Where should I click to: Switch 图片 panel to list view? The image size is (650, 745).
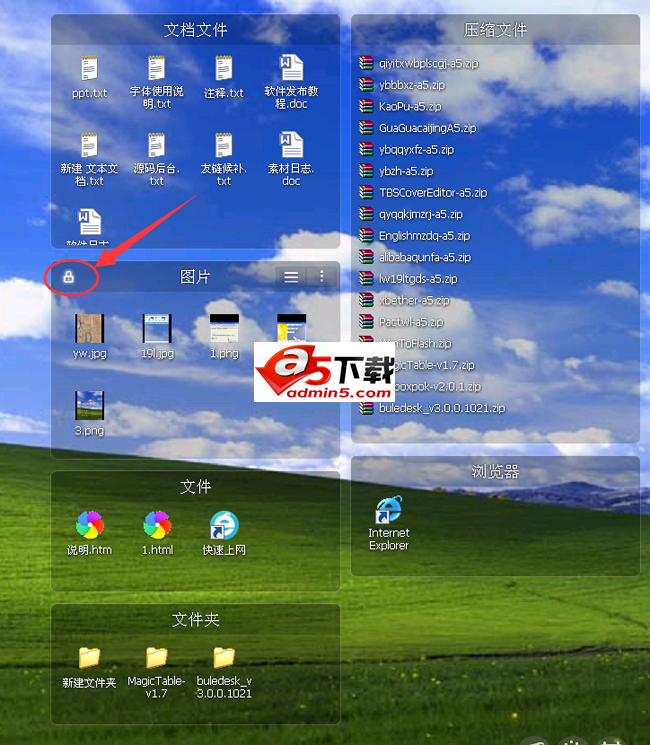[x=291, y=277]
